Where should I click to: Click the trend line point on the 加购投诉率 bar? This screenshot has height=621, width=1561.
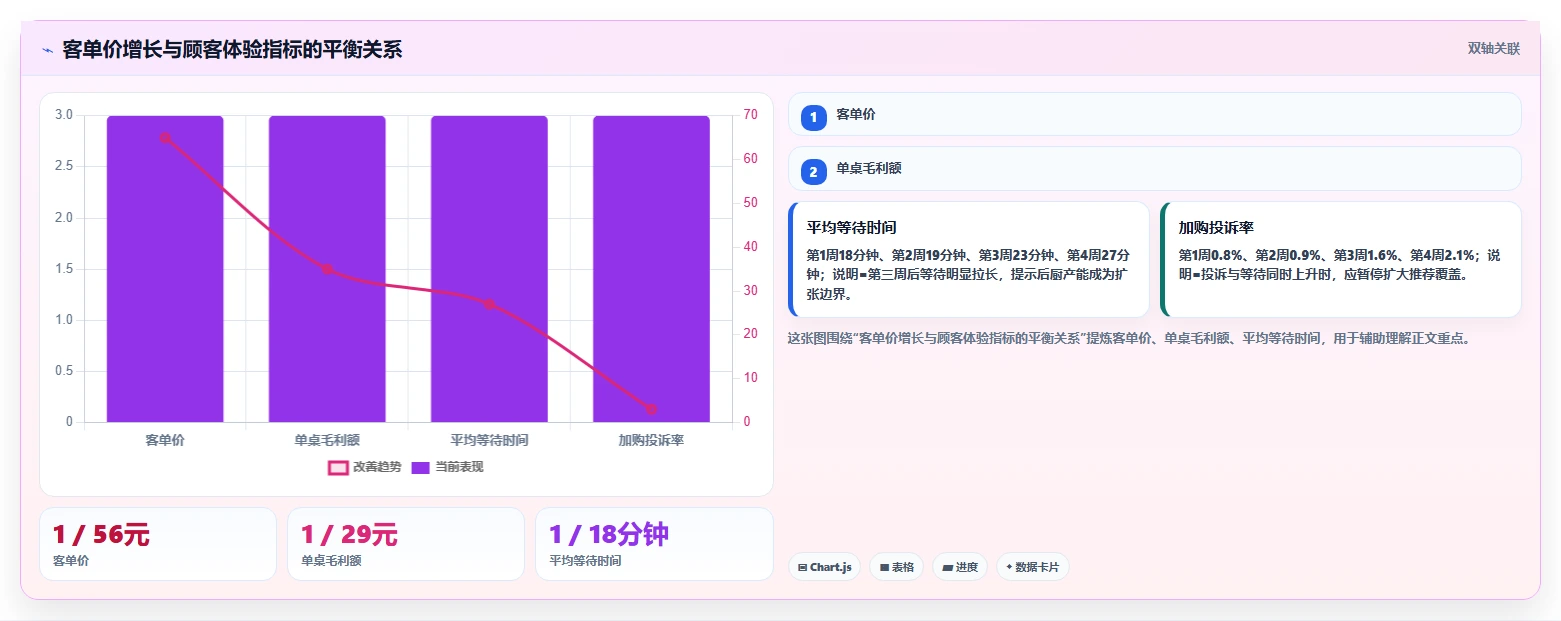[651, 409]
